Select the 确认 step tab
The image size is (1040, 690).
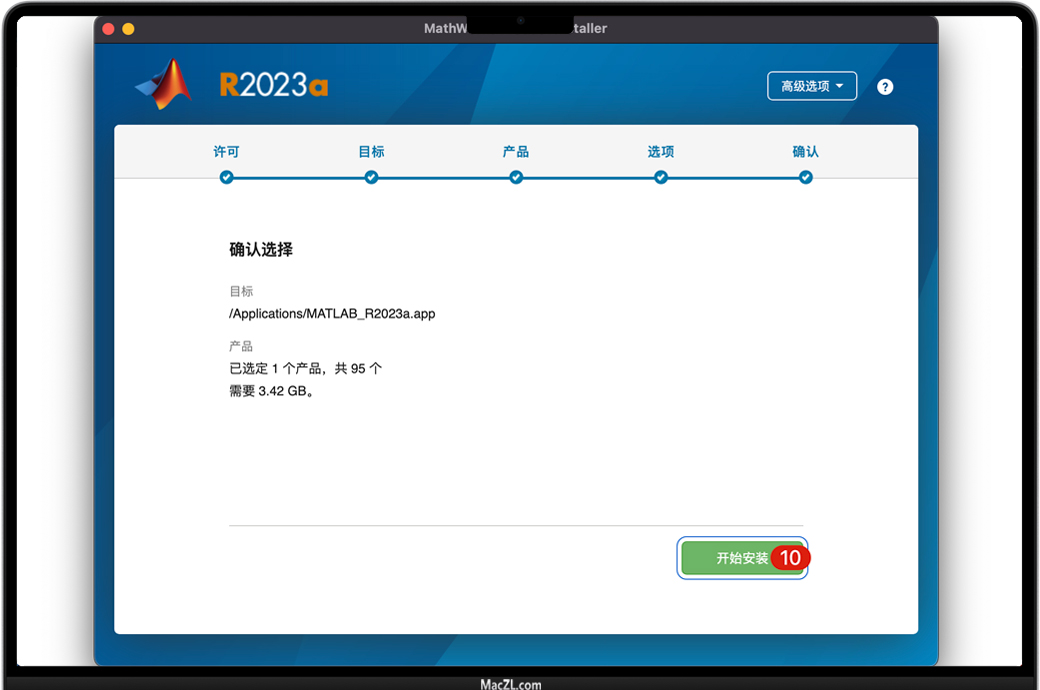[x=805, y=152]
